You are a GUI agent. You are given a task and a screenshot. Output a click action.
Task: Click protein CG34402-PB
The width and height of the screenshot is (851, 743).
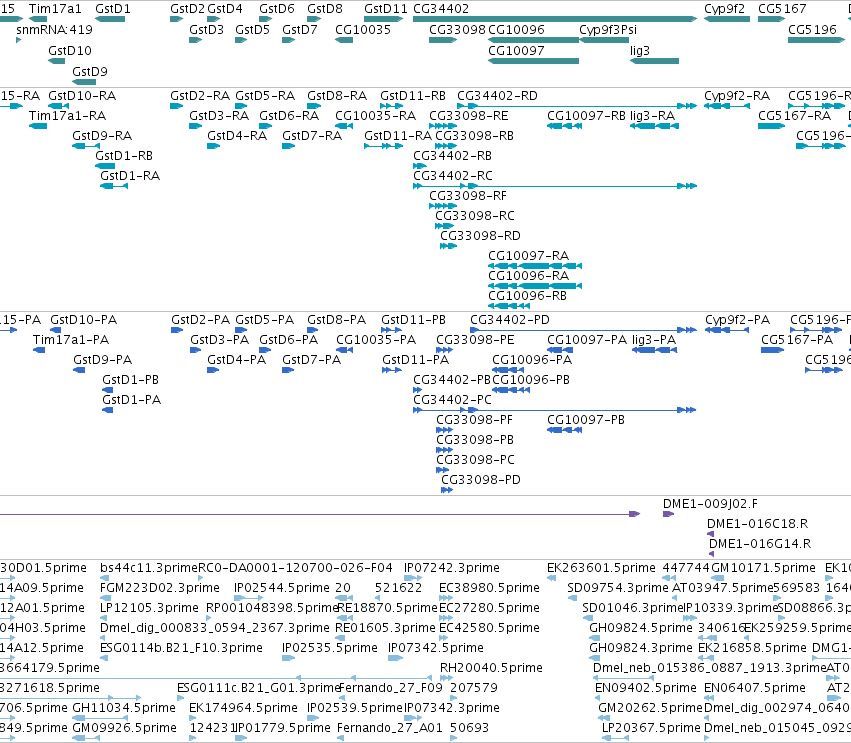click(x=417, y=390)
